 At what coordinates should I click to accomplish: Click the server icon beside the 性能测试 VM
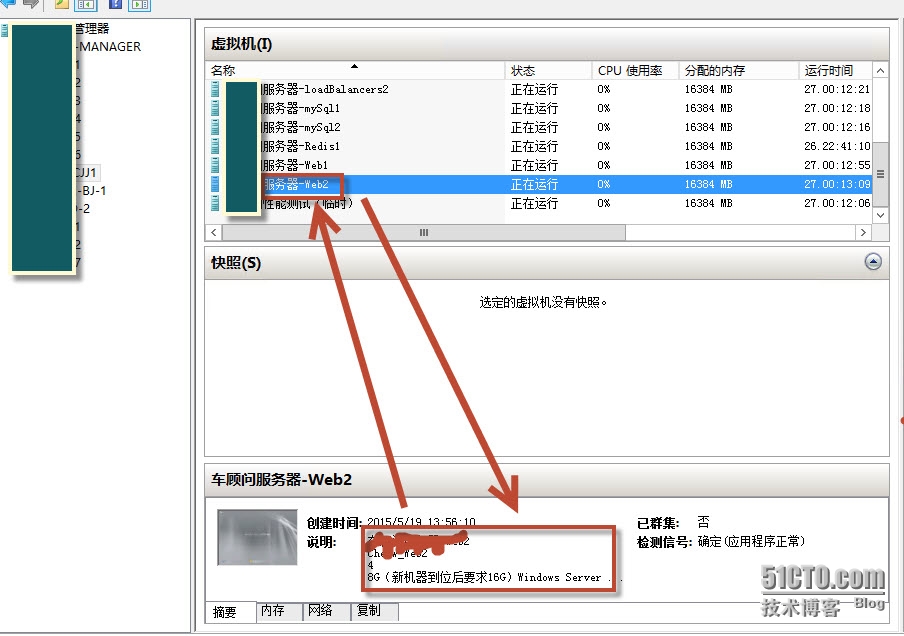(x=215, y=203)
